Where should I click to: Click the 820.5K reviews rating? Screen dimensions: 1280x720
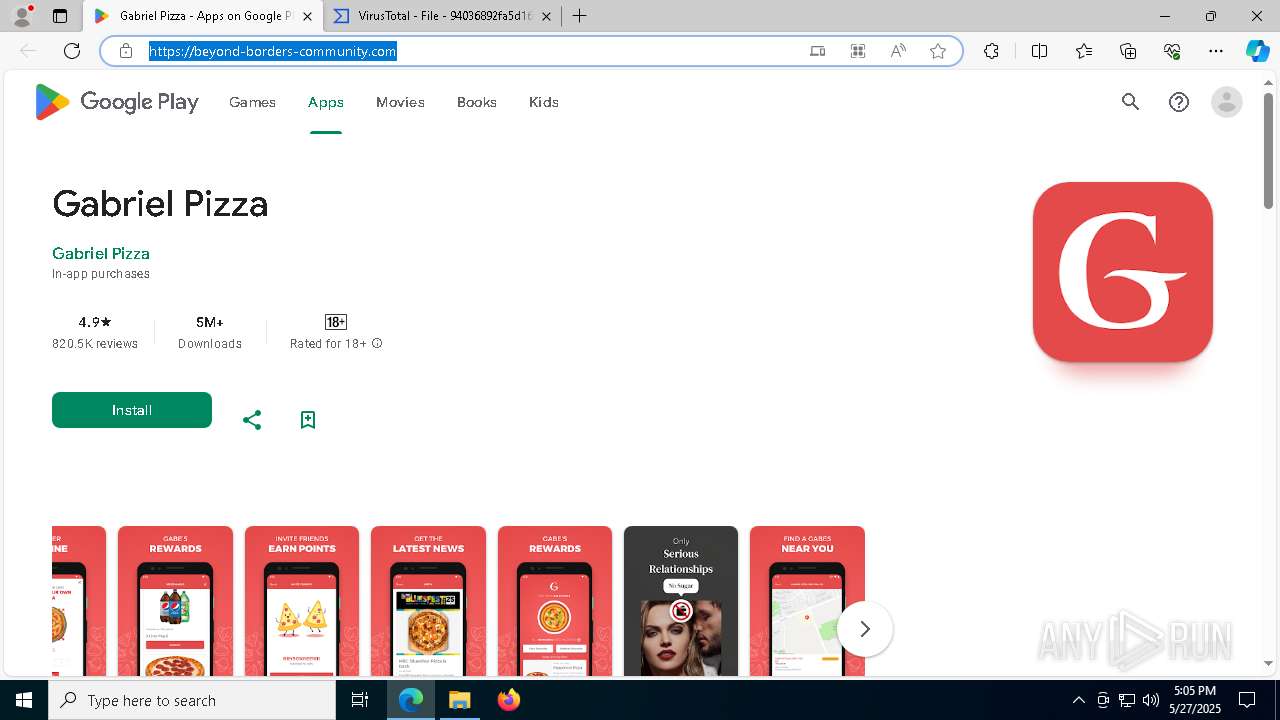tap(95, 333)
